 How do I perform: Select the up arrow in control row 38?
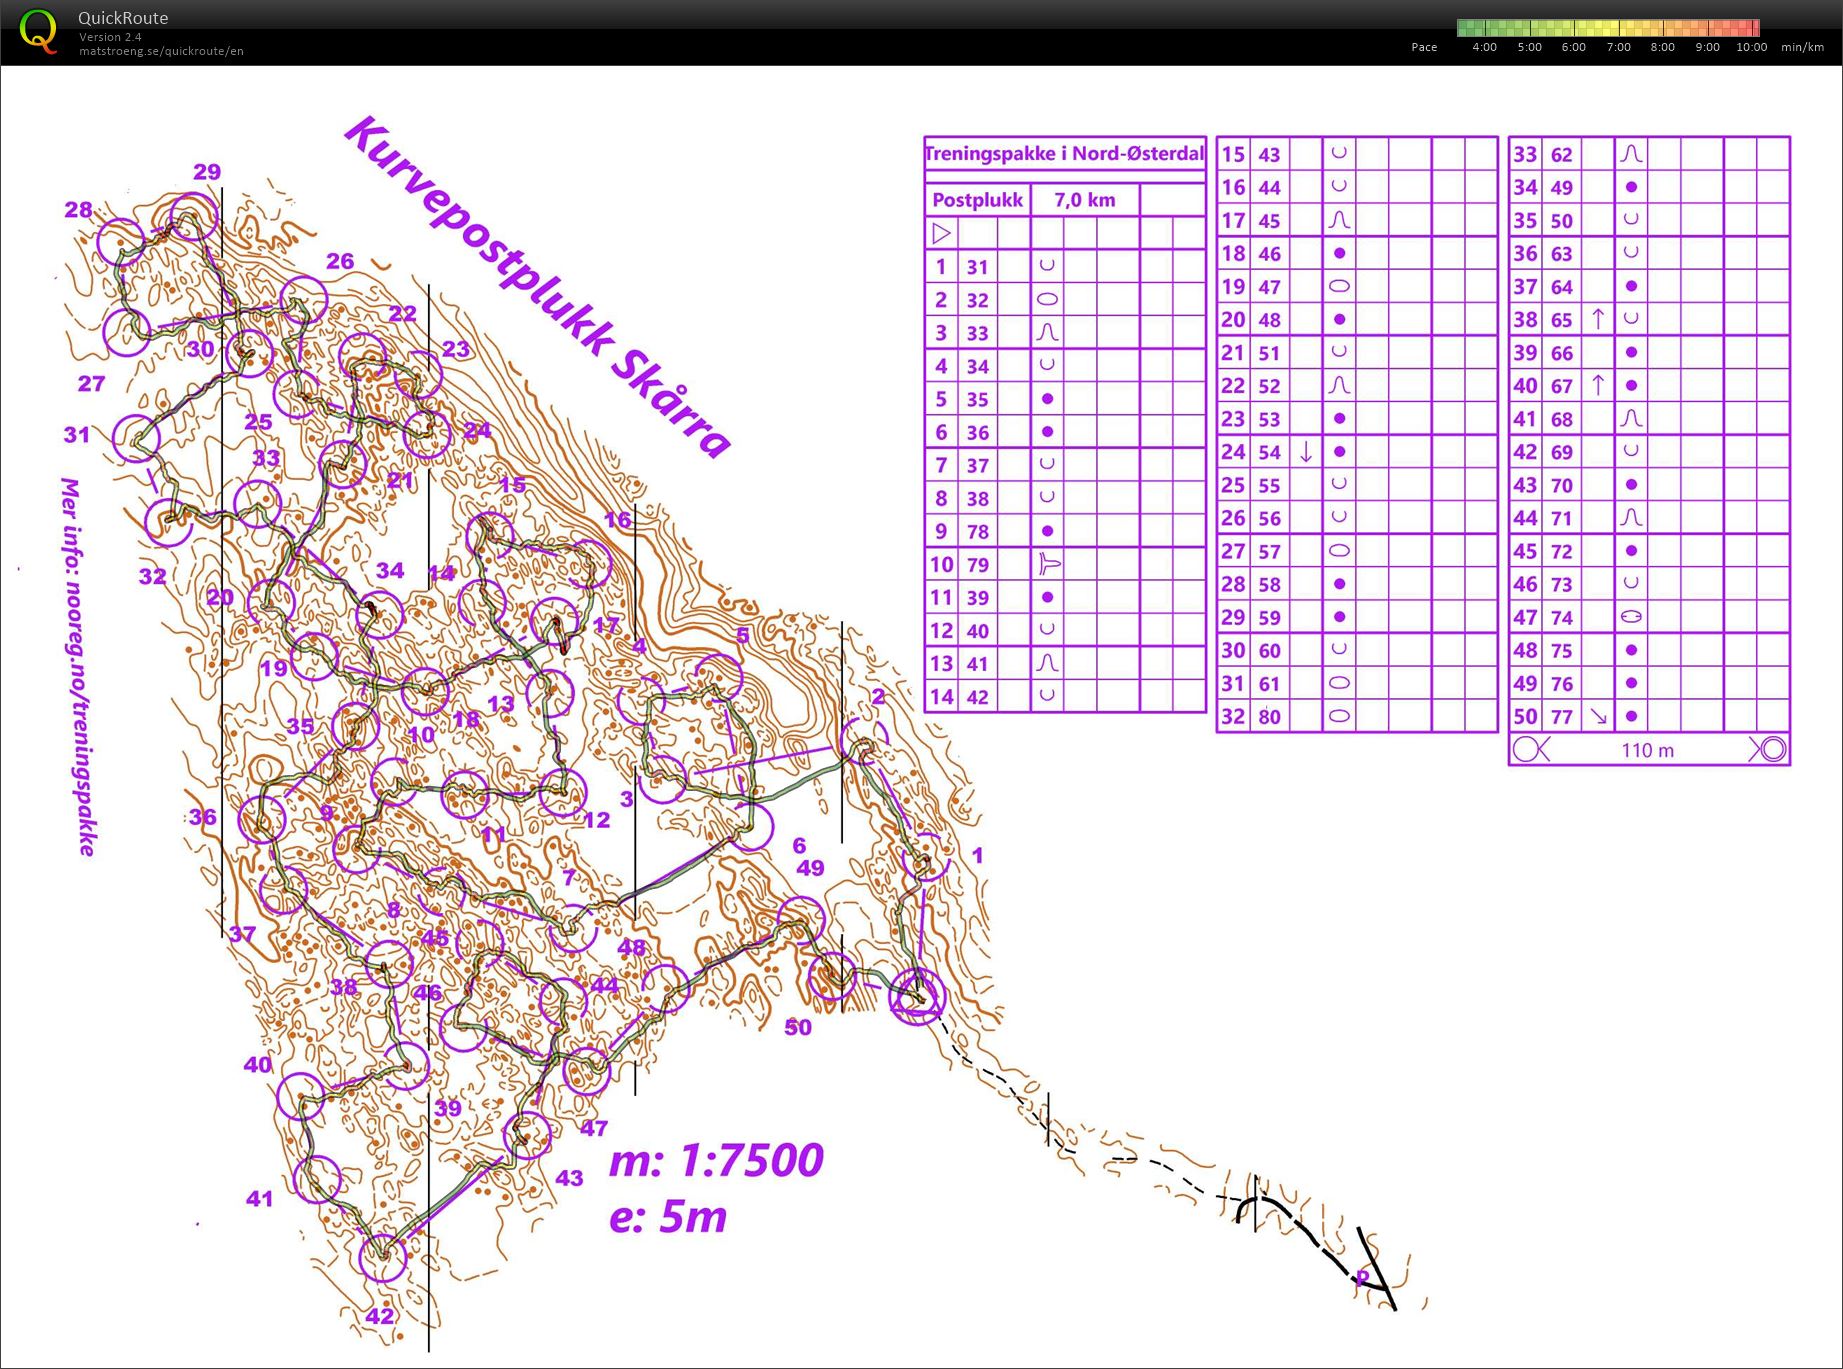(x=1598, y=319)
